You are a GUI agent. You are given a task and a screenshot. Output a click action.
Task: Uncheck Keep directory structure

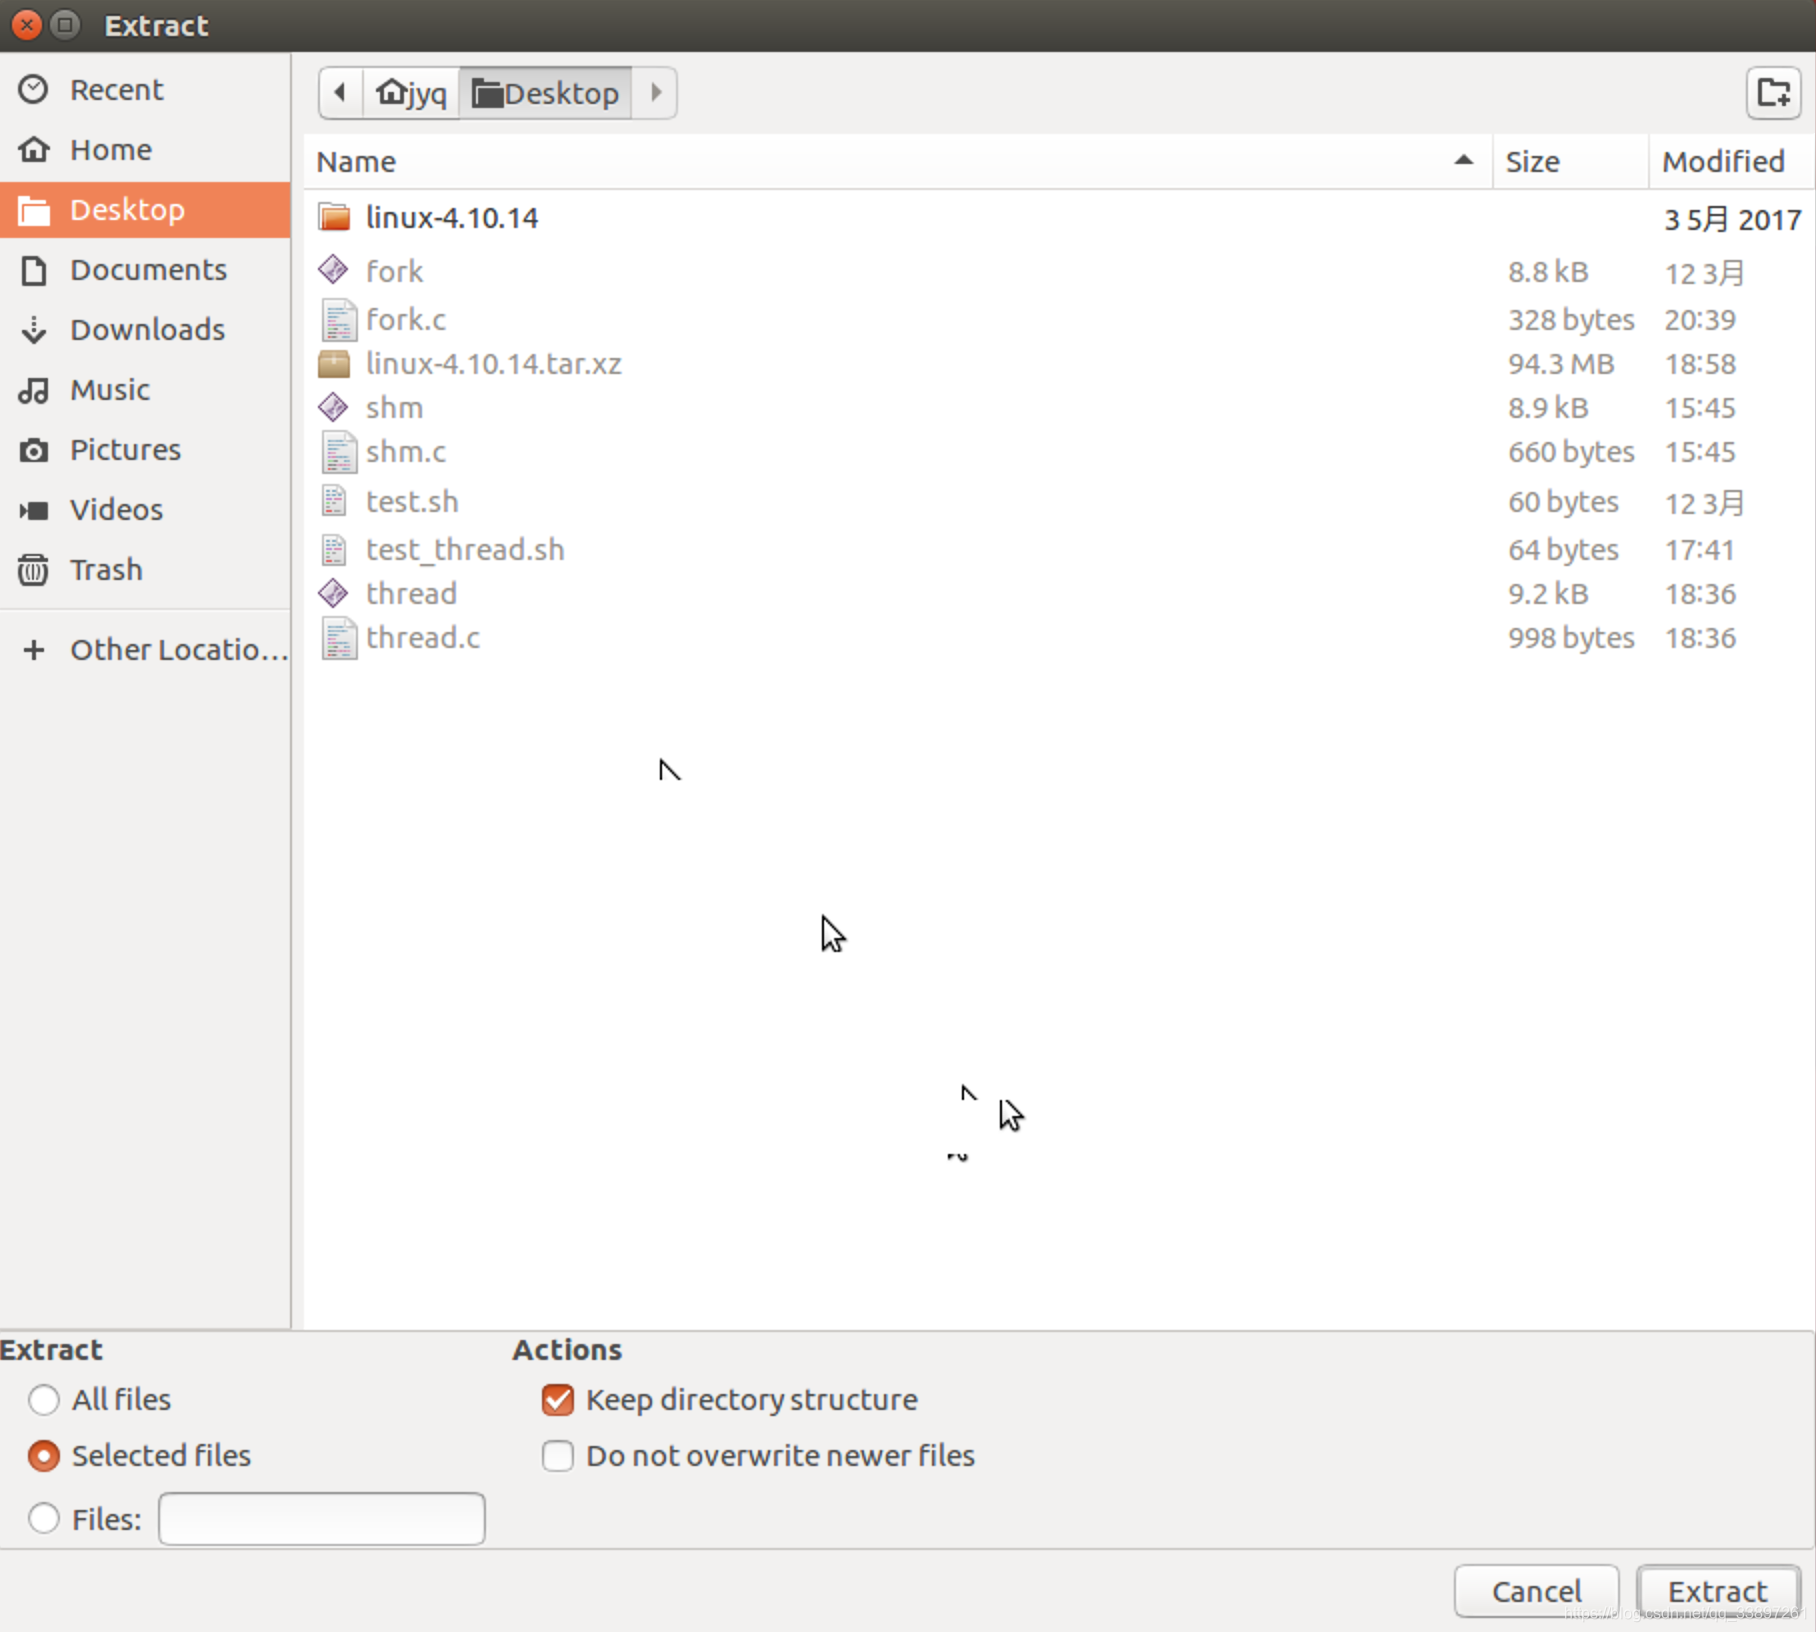click(x=557, y=1400)
